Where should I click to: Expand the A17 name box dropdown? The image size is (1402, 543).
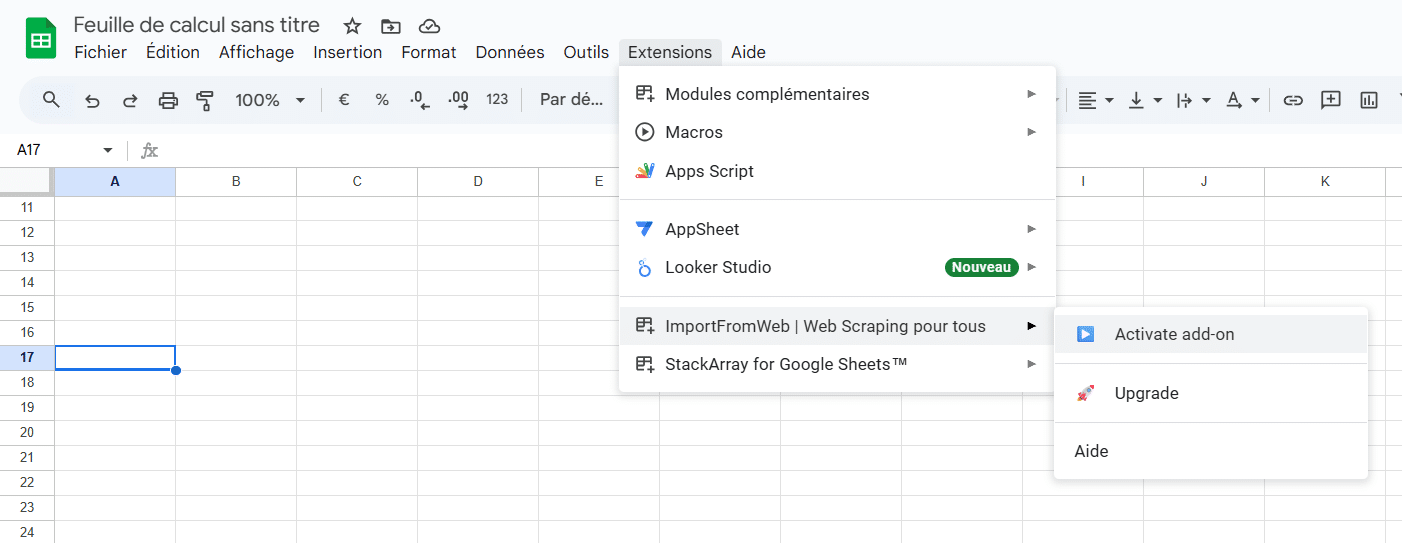(108, 150)
